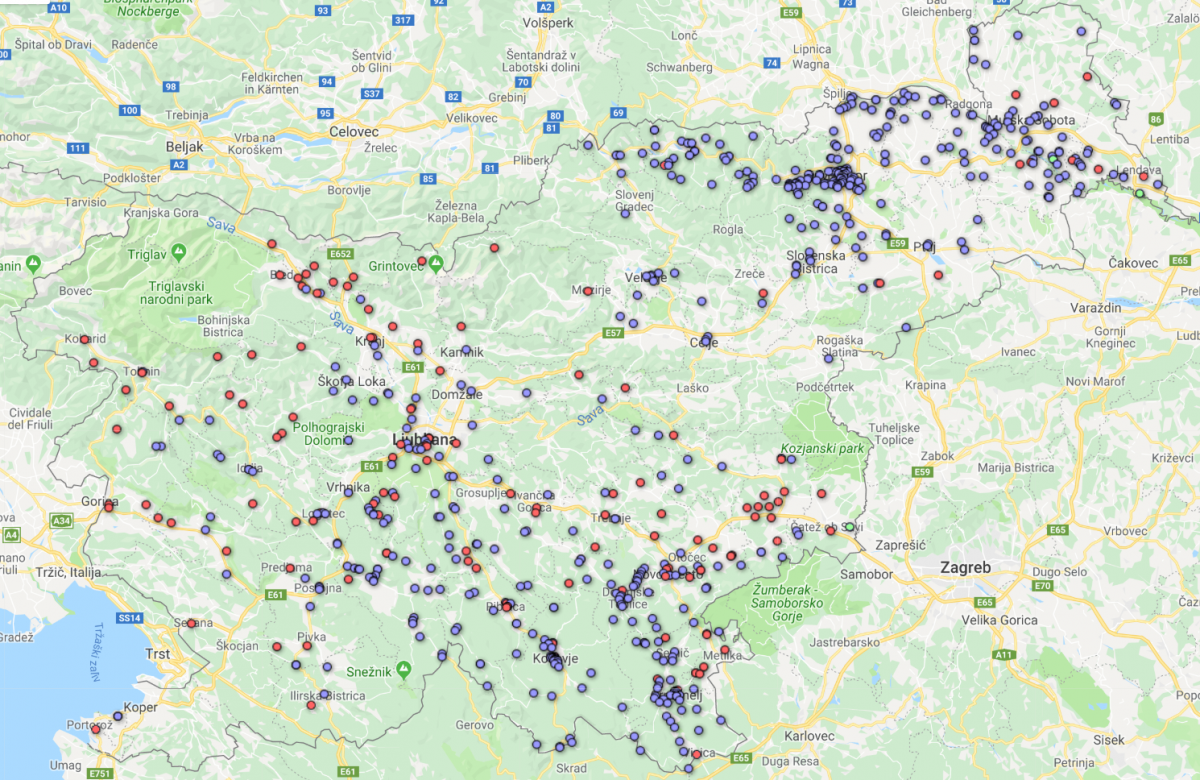Click the red marker on Sežana

pos(191,623)
